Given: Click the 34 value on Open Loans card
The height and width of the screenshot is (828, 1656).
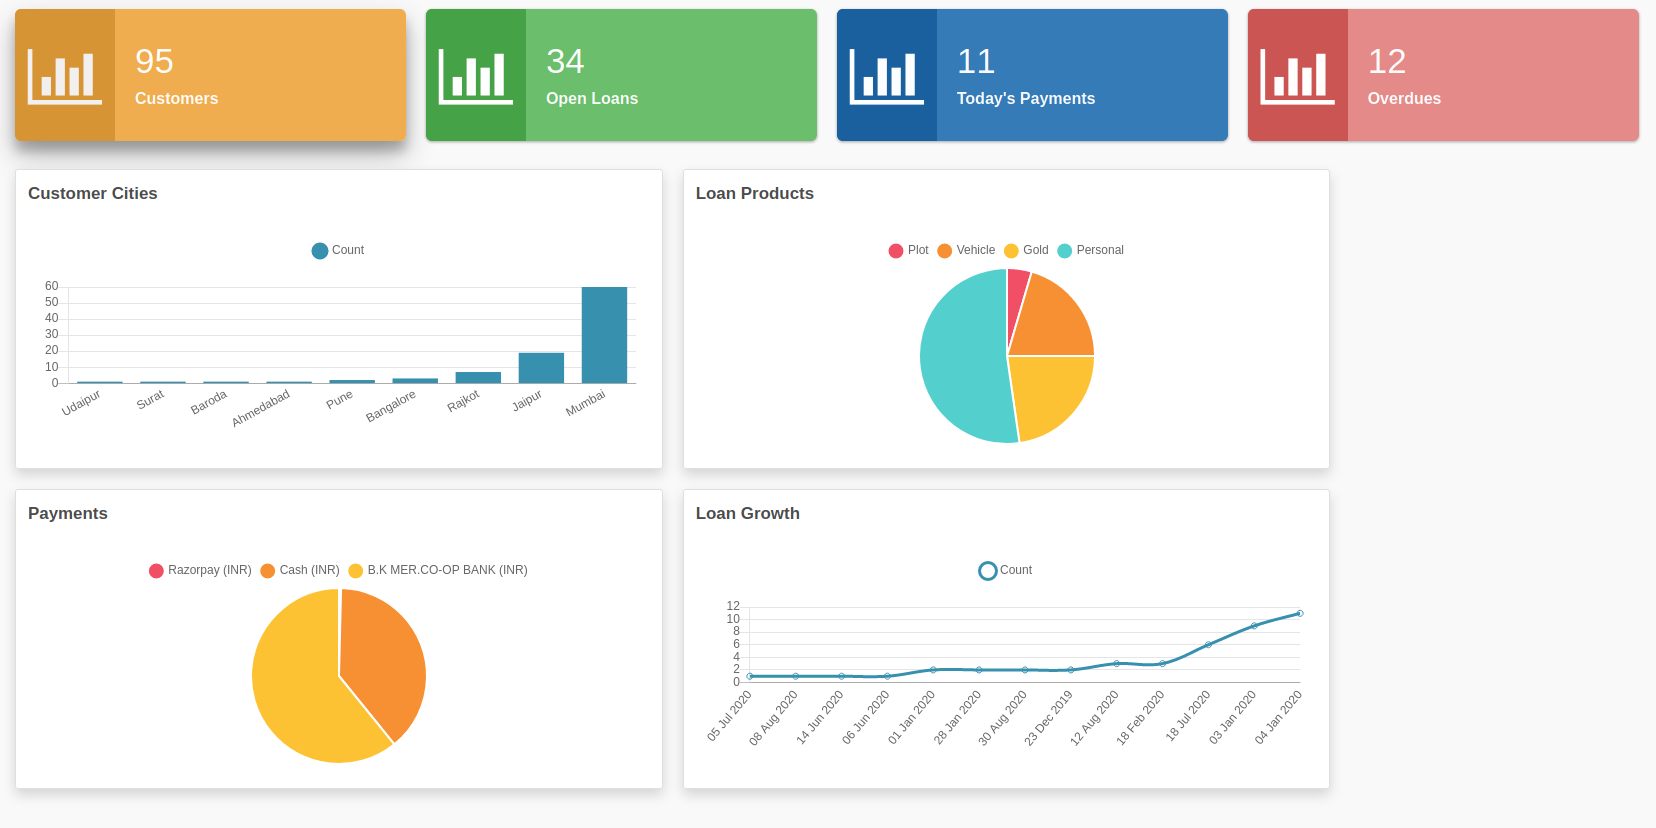Looking at the screenshot, I should pyautogui.click(x=565, y=62).
